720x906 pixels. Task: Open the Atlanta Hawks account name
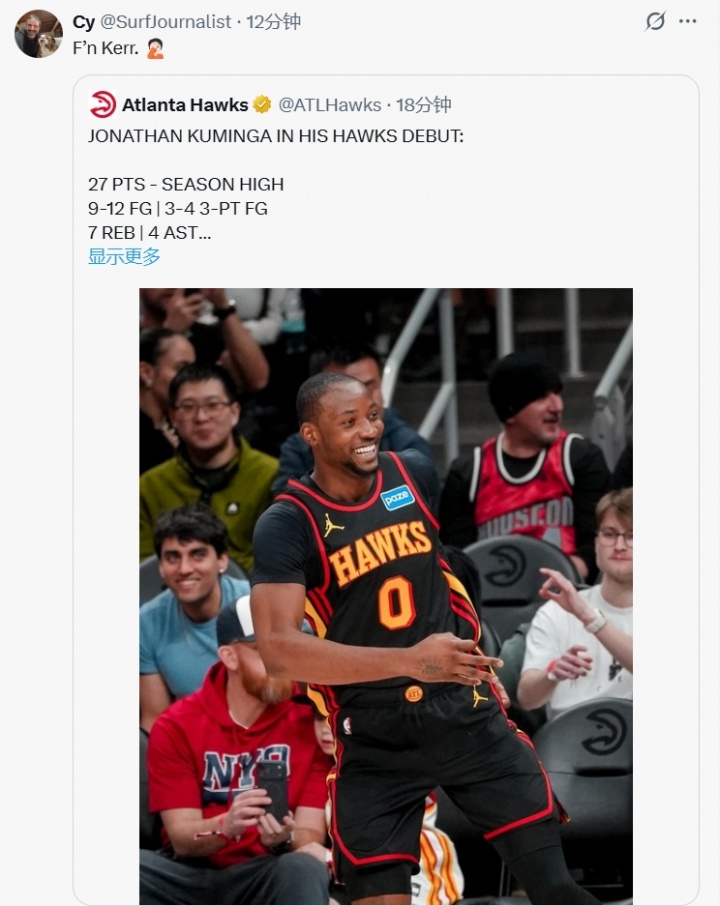point(185,105)
